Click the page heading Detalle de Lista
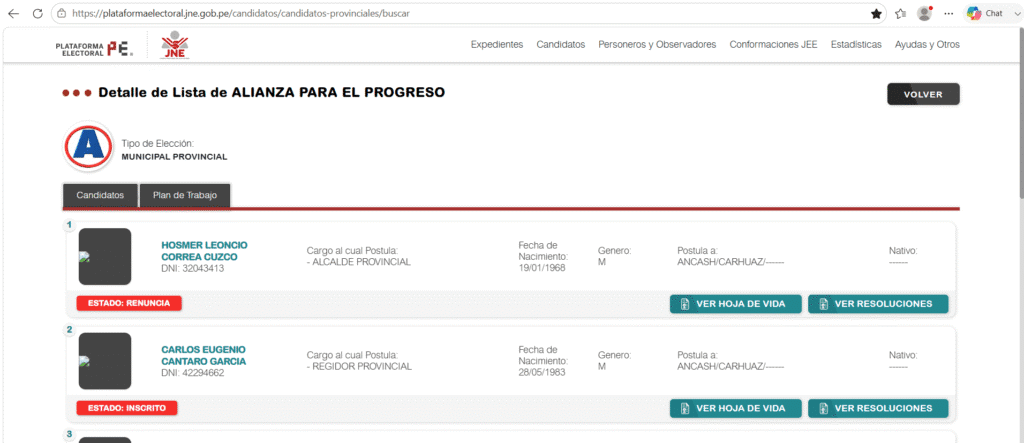 pos(272,93)
